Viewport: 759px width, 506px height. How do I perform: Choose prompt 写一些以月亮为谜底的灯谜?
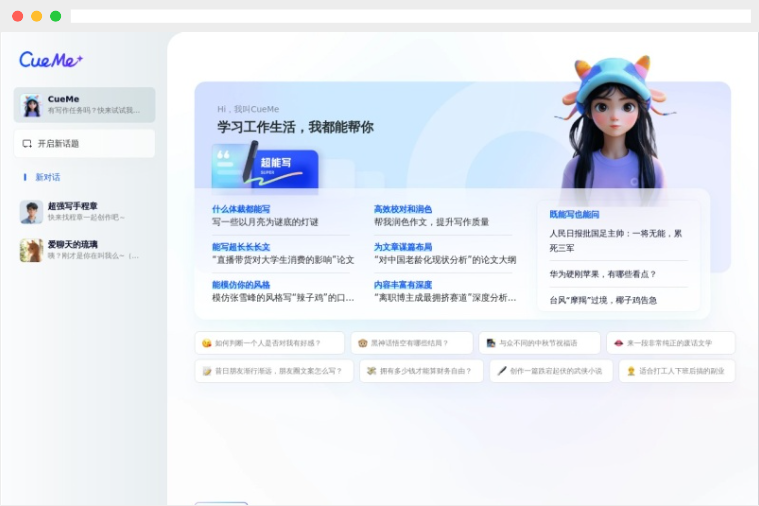(265, 222)
